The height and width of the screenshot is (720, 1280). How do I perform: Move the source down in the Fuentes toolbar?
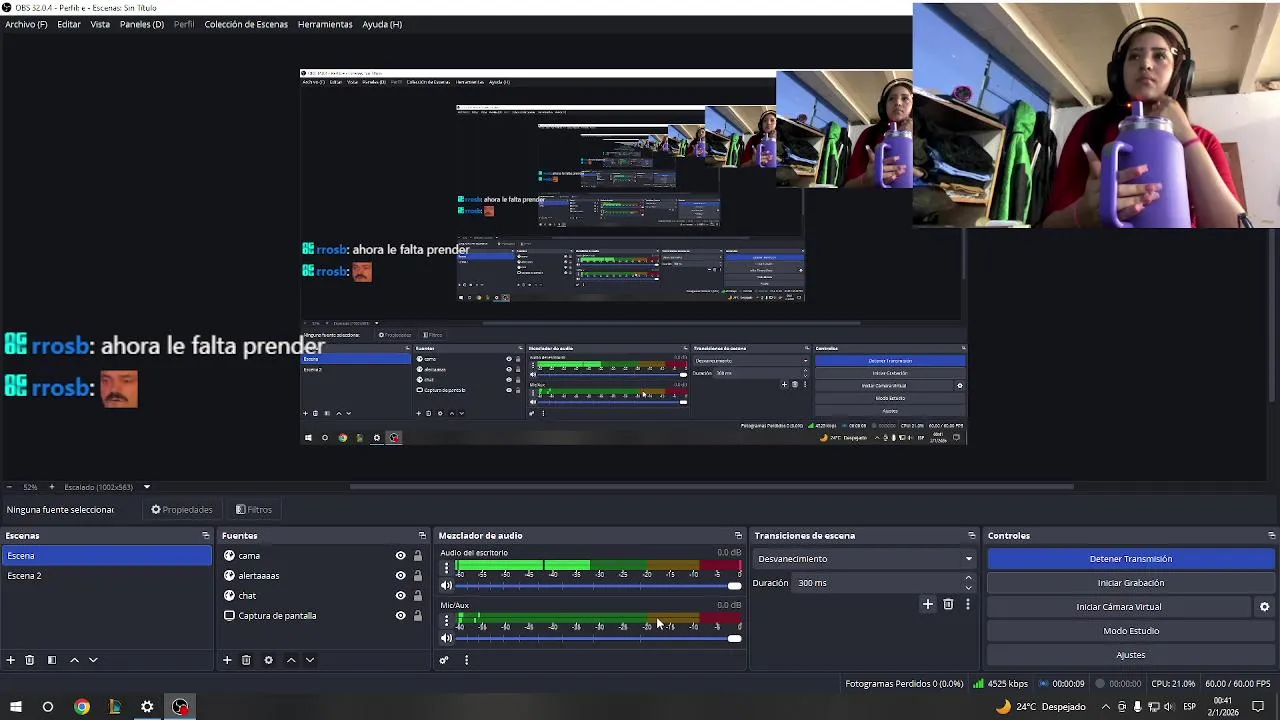310,660
